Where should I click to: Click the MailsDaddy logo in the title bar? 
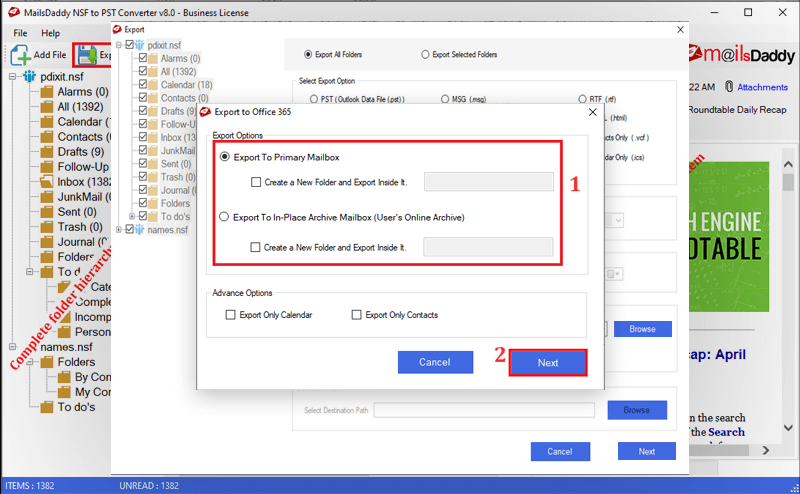pos(14,12)
